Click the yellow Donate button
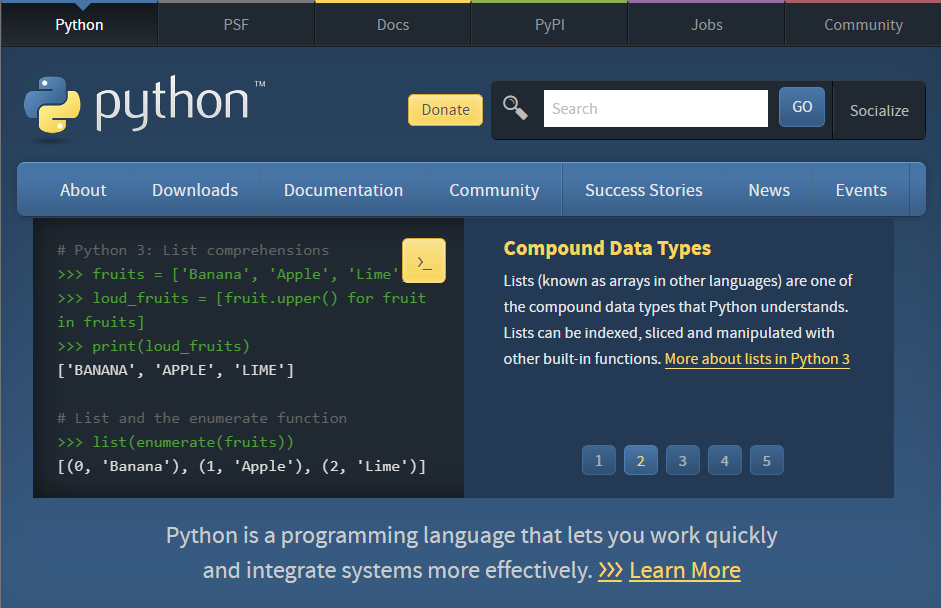This screenshot has height=608, width=941. tap(445, 110)
